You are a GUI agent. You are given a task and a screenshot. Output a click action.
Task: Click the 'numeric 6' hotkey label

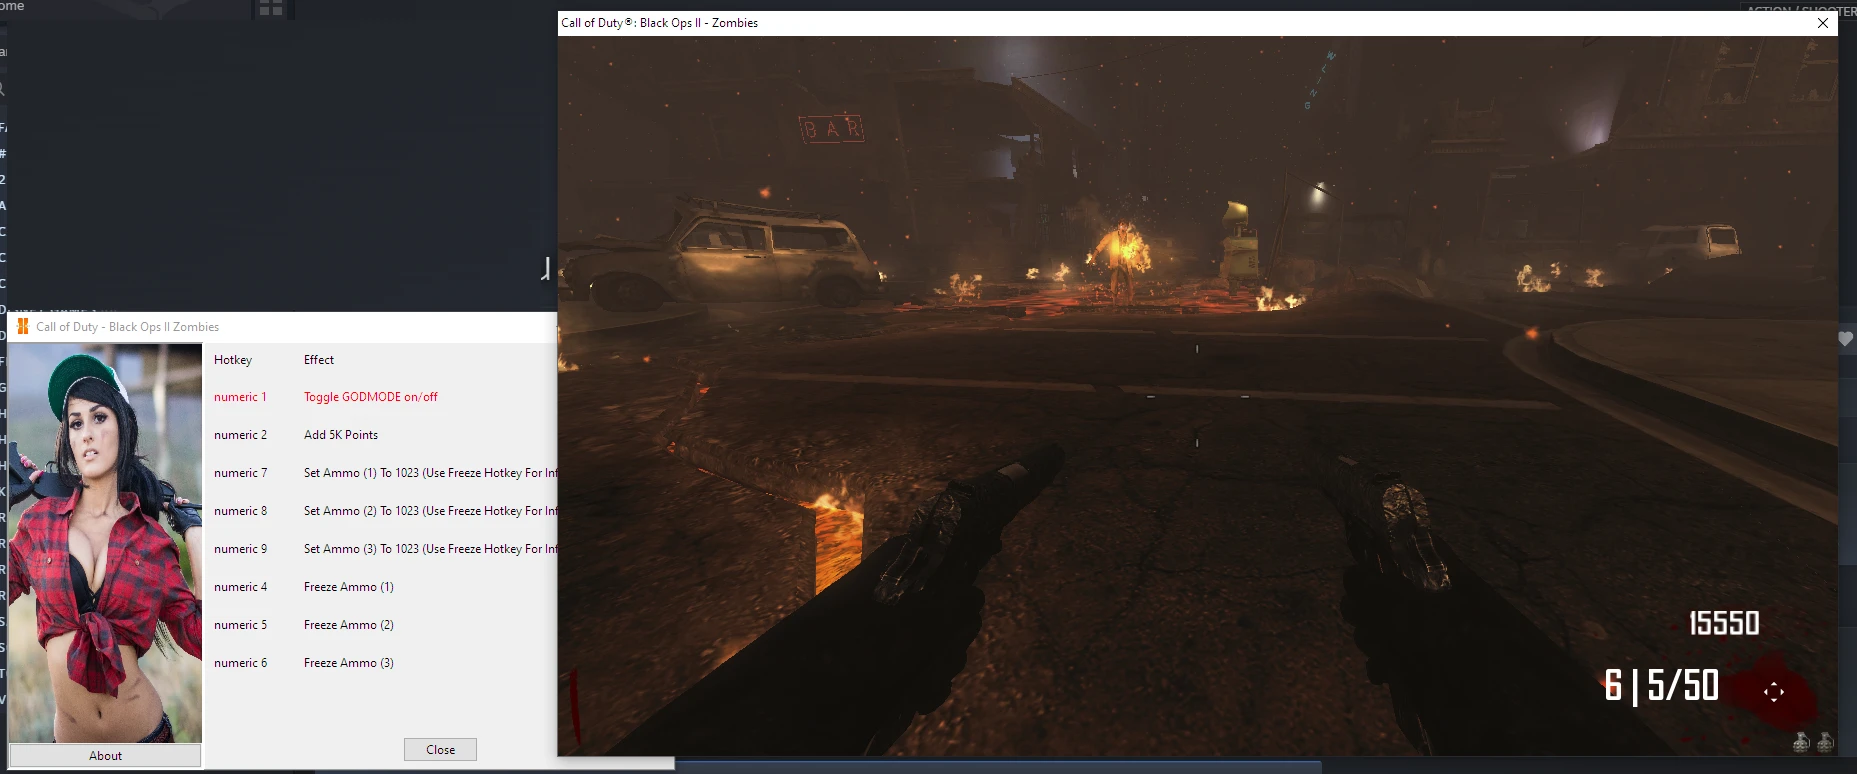240,663
